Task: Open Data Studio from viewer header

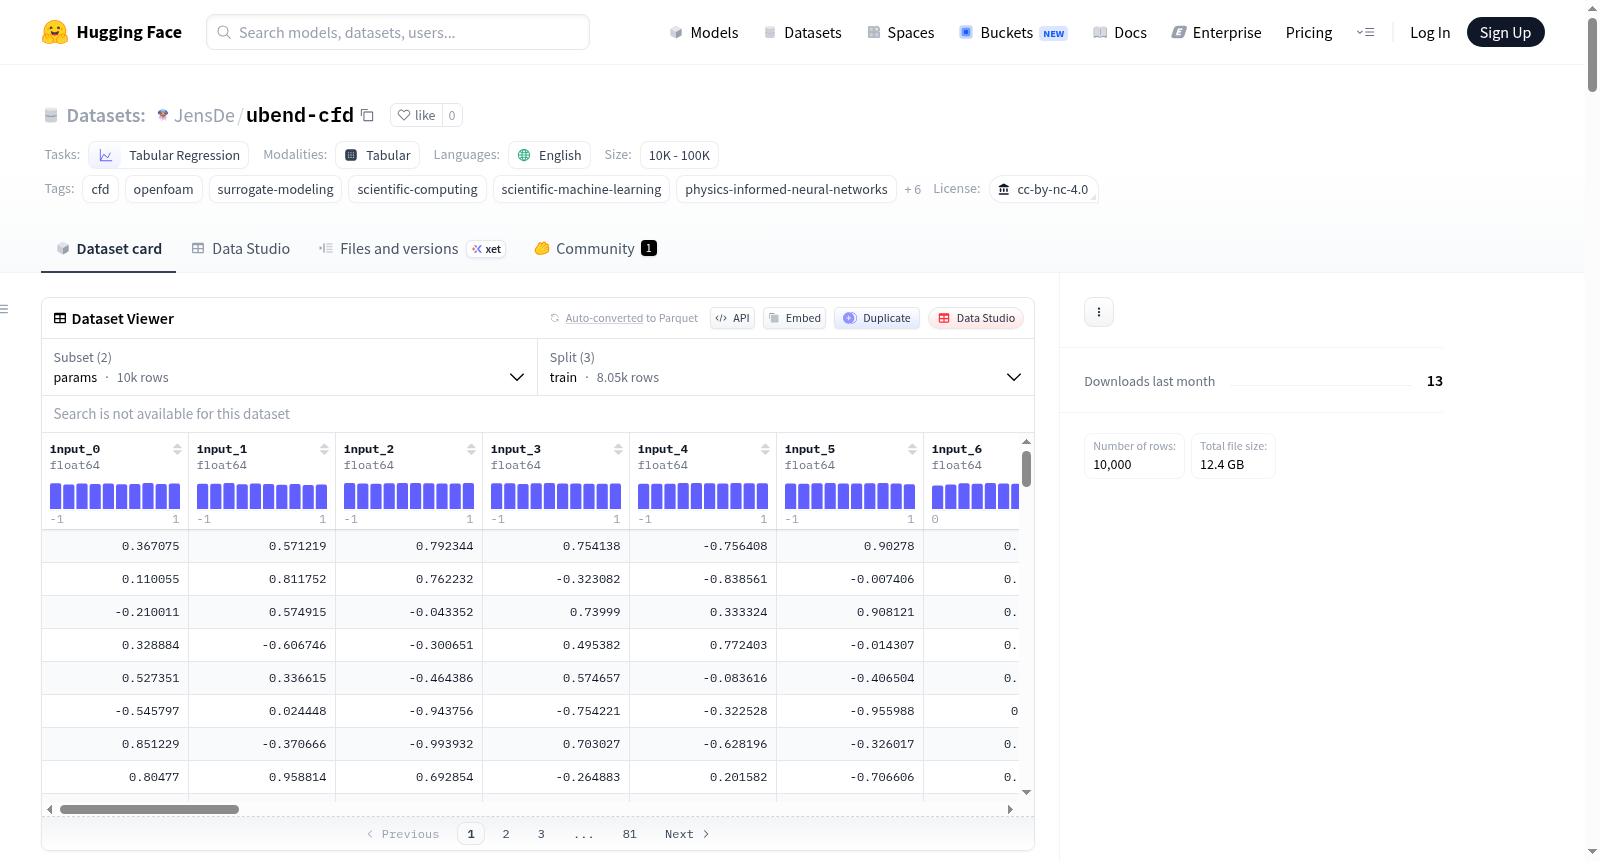Action: point(976,318)
